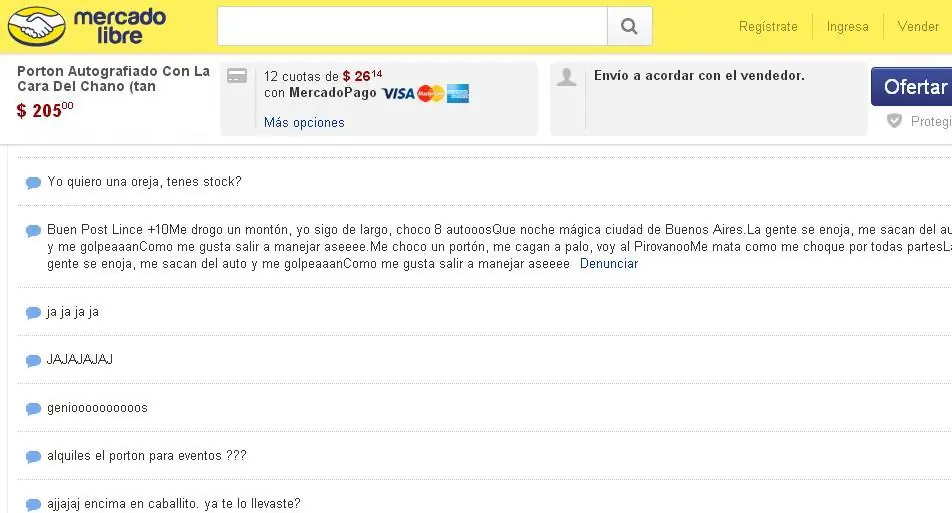Click the product title 'Porton Autografiado Con La Cara'
This screenshot has width=952, height=513.
coord(114,78)
